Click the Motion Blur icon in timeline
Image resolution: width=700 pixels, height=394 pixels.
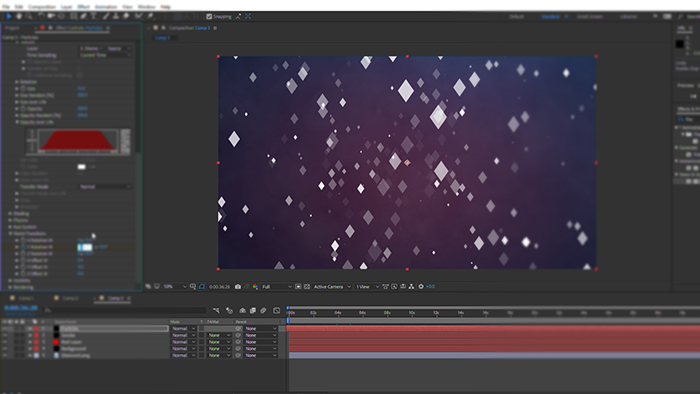tap(263, 310)
